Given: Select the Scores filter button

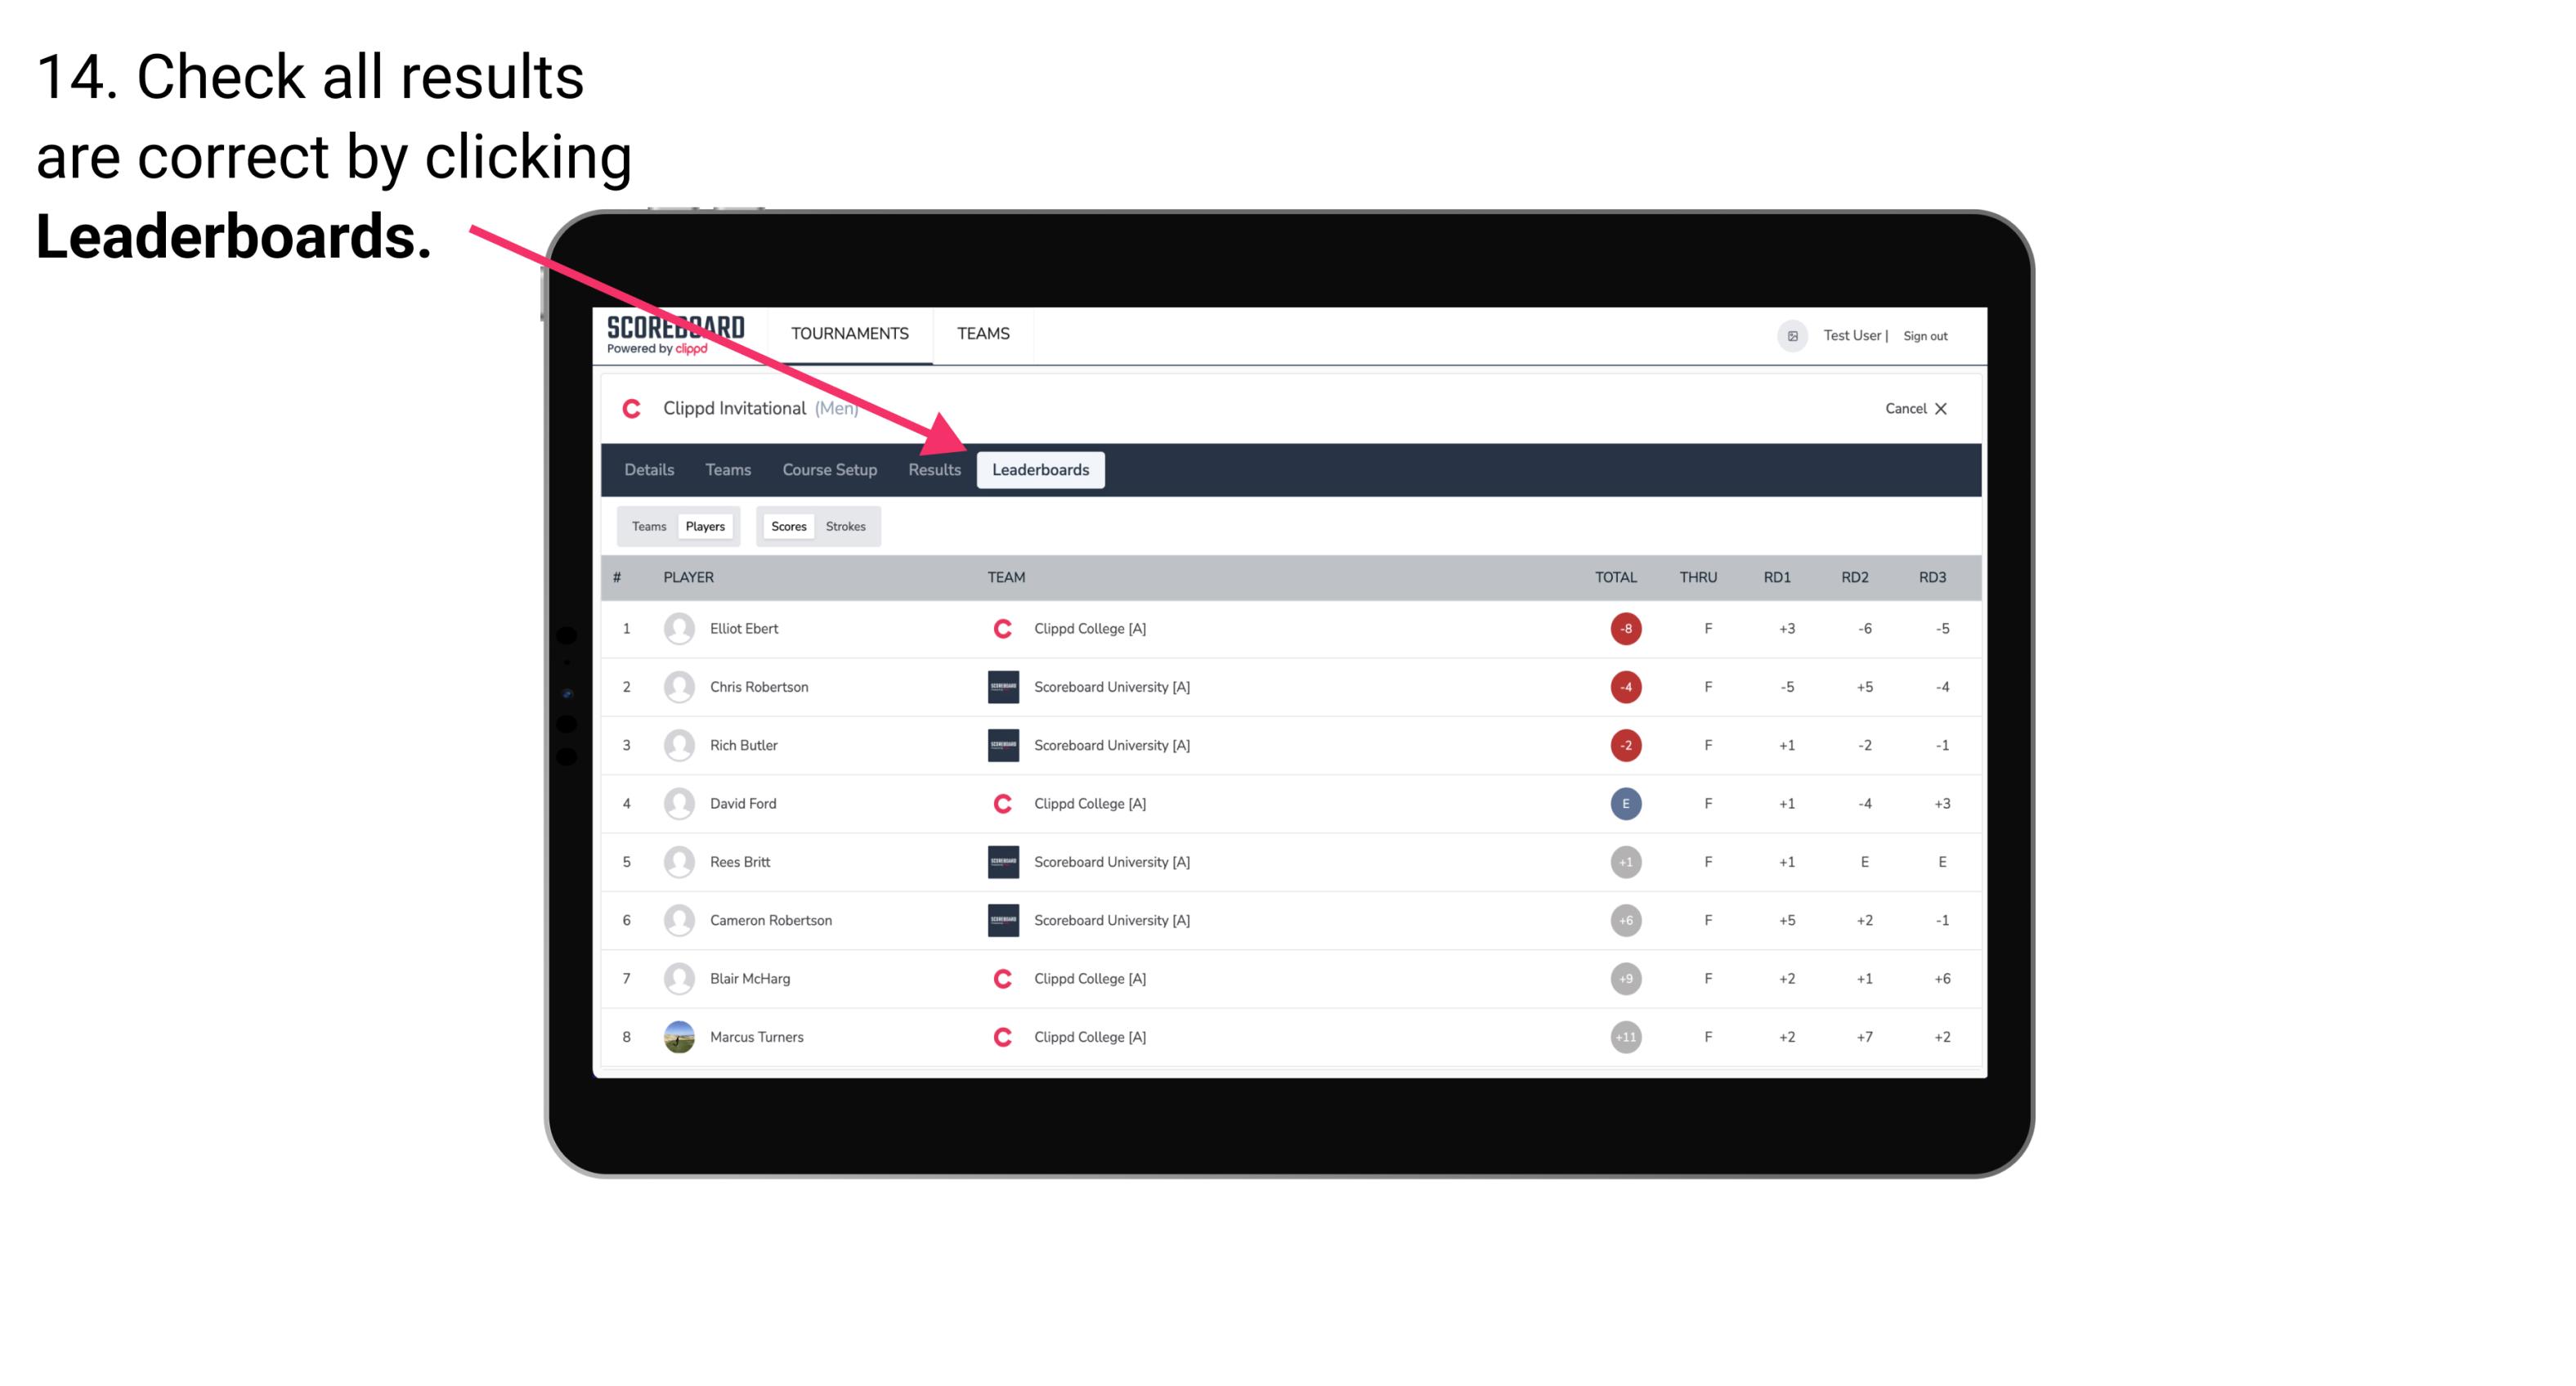Looking at the screenshot, I should 786,526.
